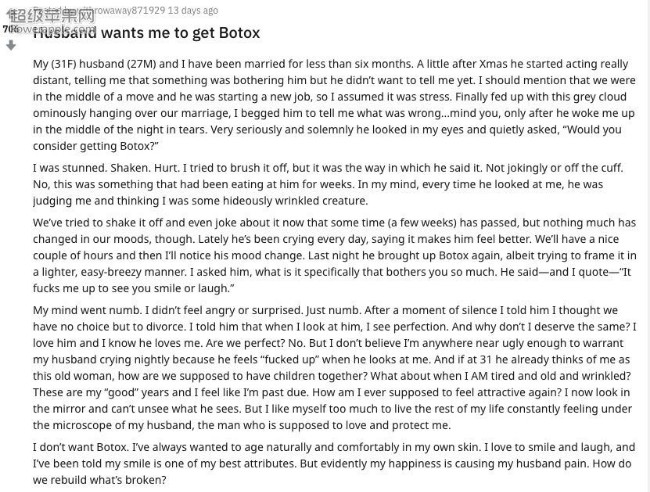This screenshot has width=650, height=492.
Task: Click the Chinese watermark logo overlay
Action: point(52,15)
